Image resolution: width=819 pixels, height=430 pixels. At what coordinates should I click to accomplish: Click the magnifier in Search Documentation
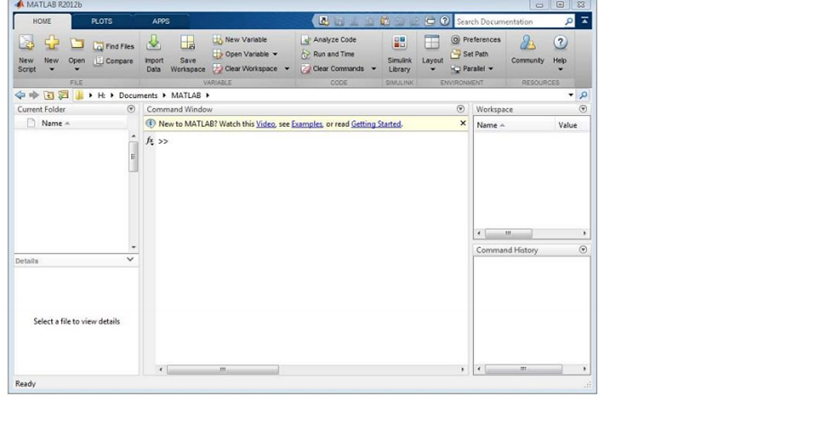click(569, 21)
